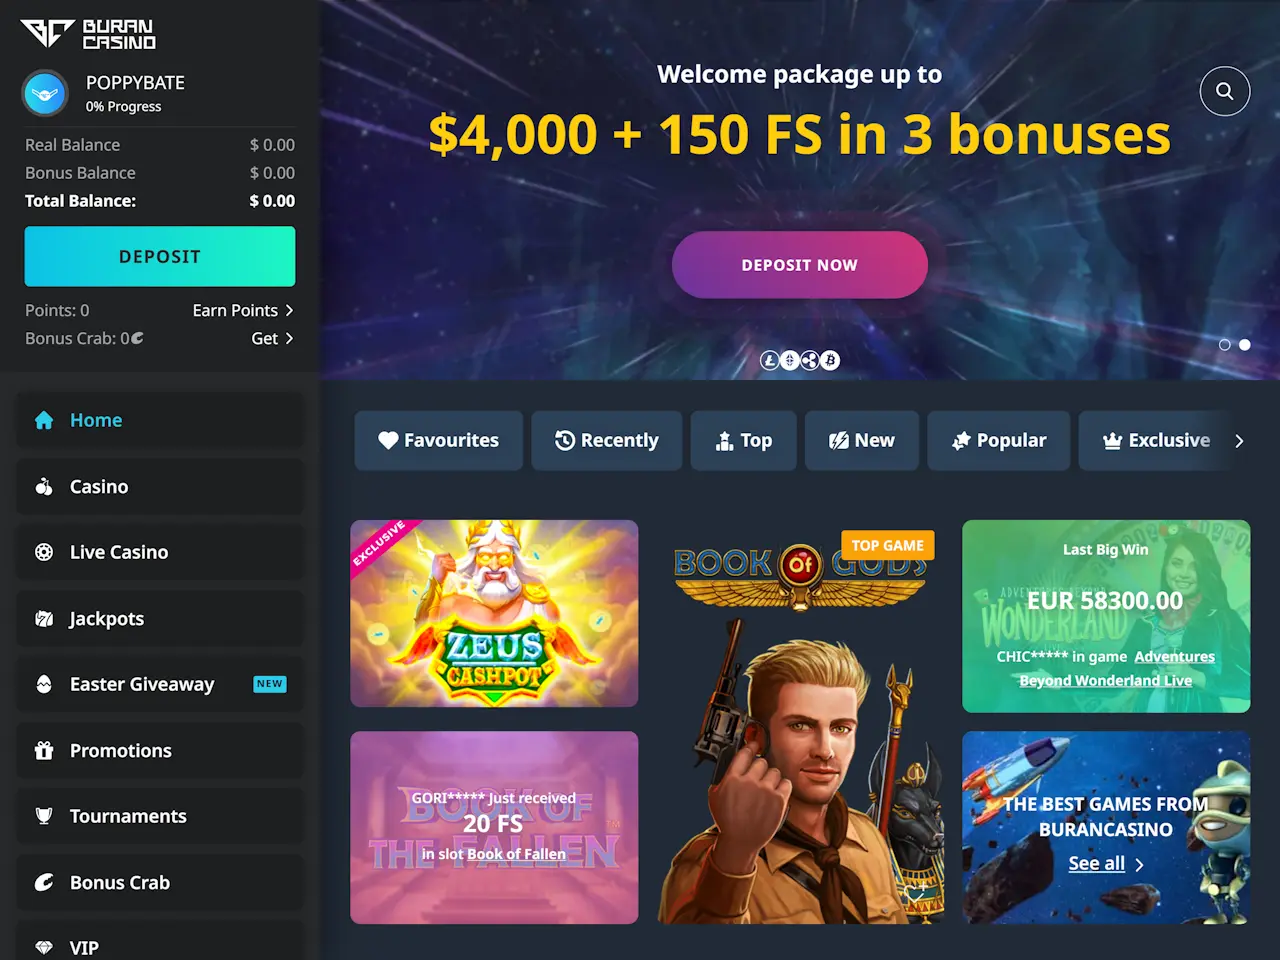Switch to the Popular tab
The width and height of the screenshot is (1280, 960).
pyautogui.click(x=999, y=441)
